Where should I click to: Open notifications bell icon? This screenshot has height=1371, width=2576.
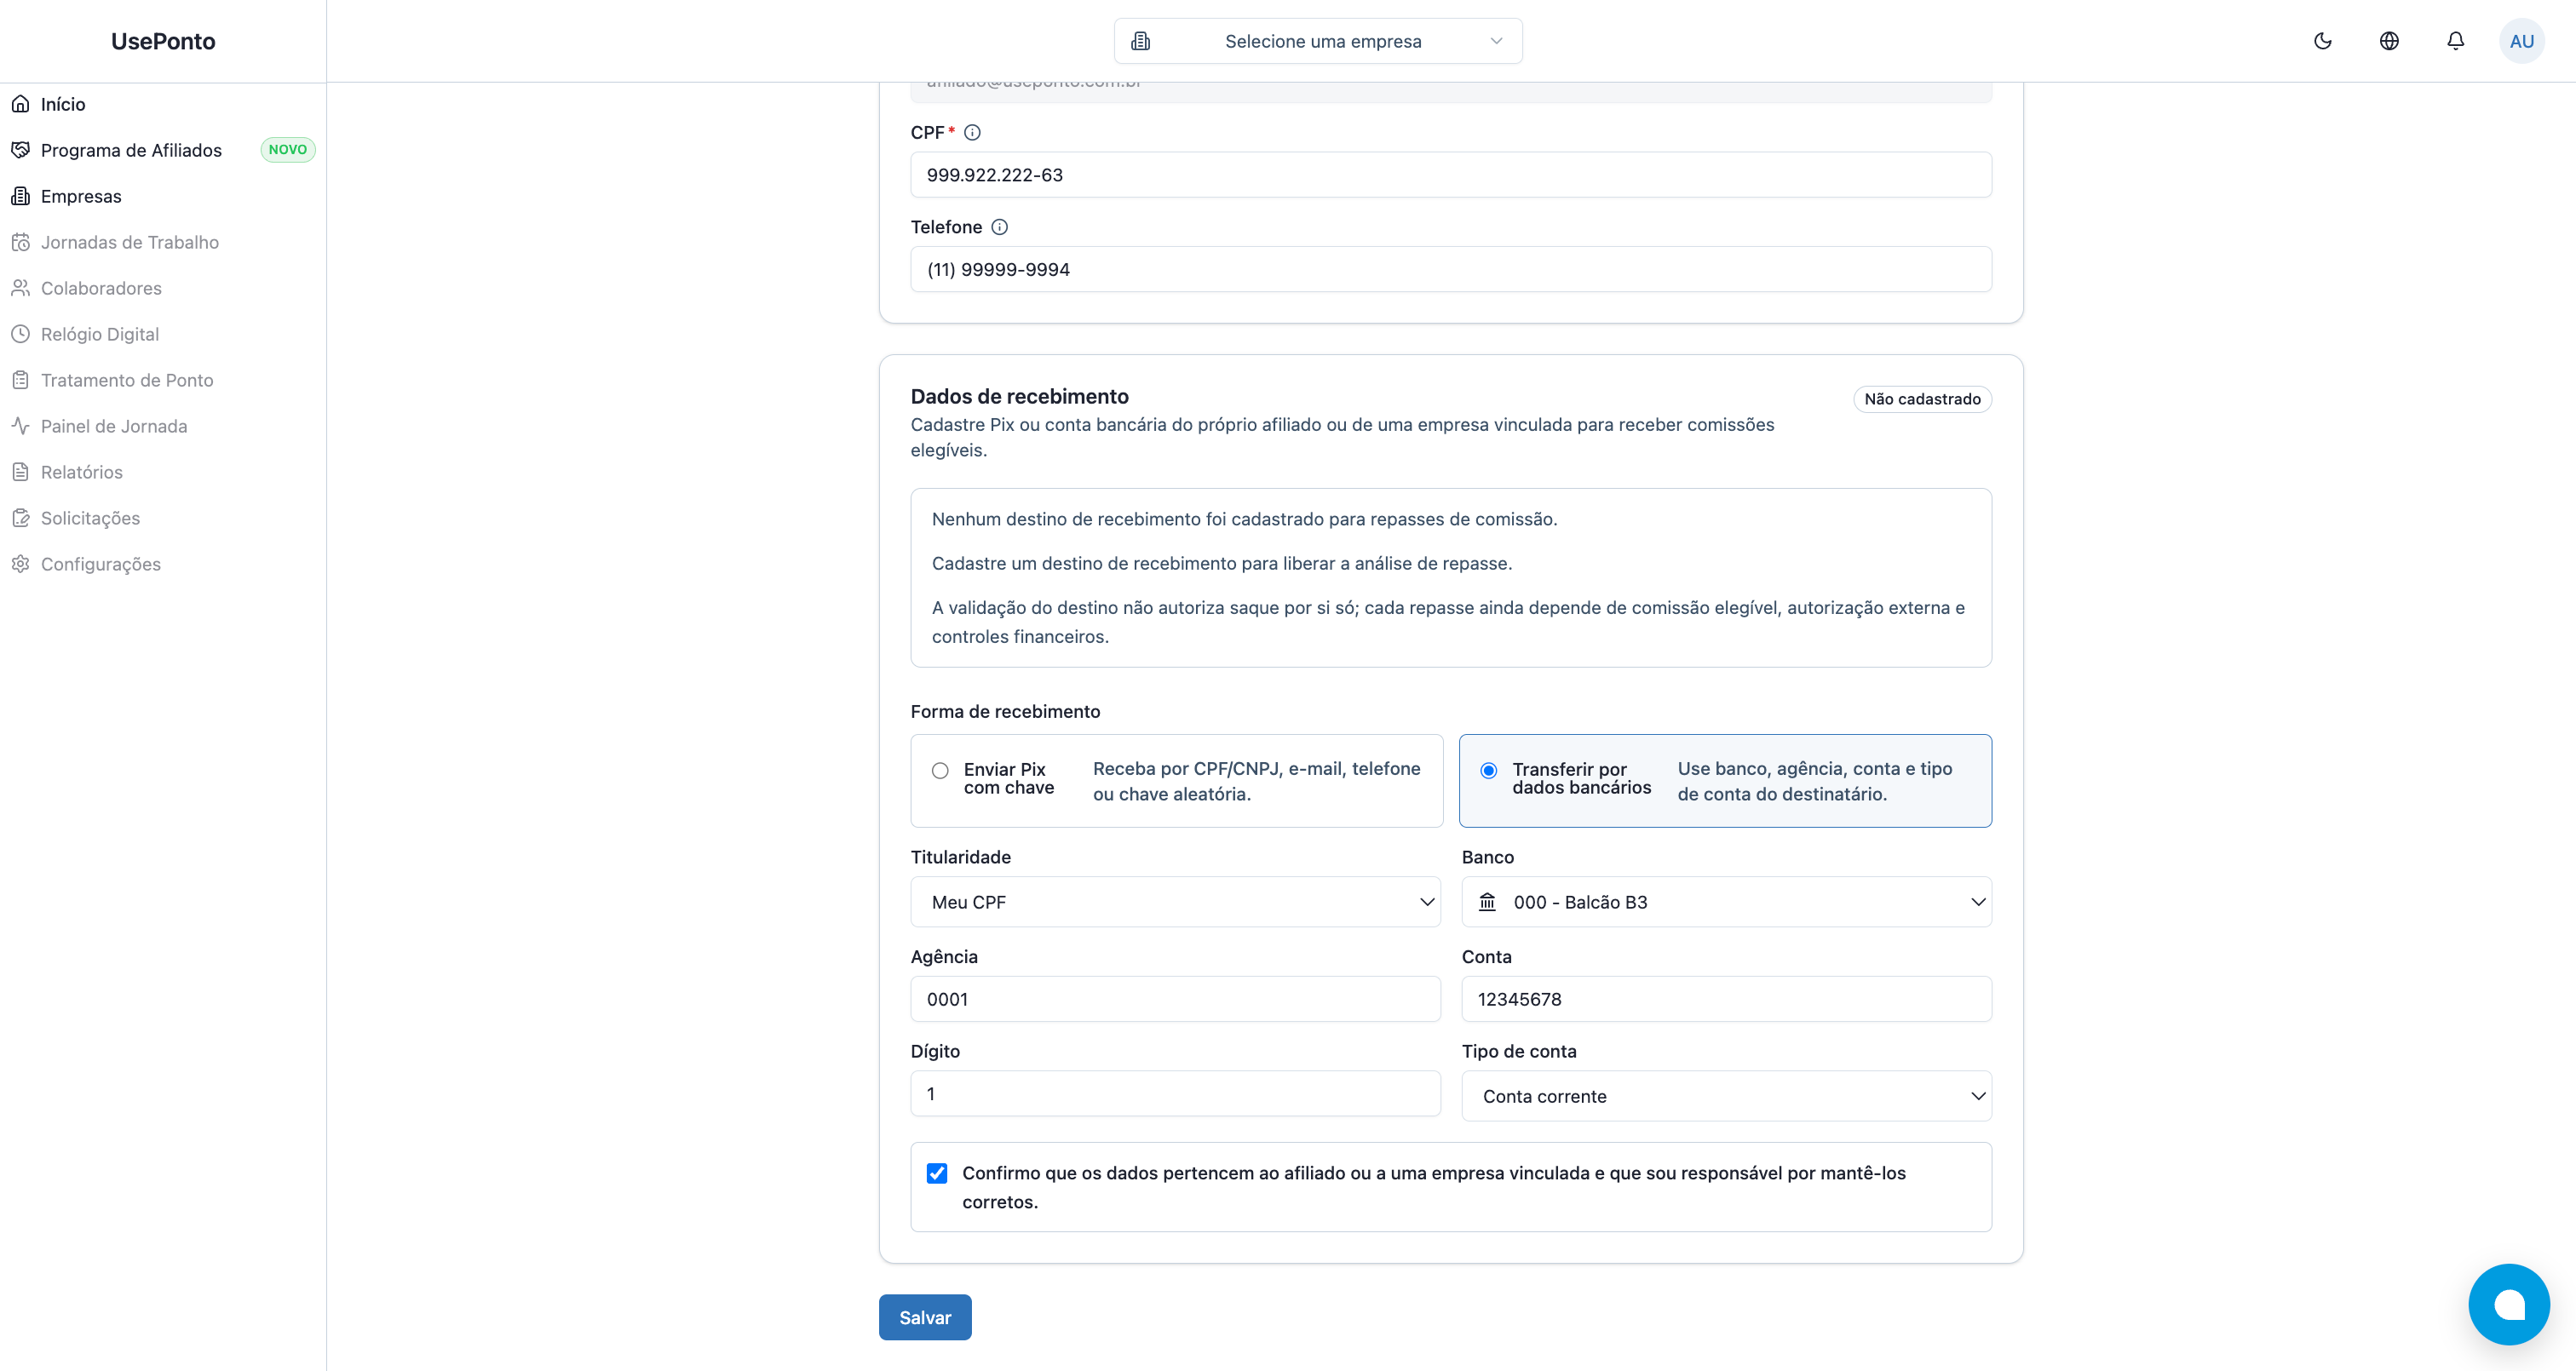pyautogui.click(x=2456, y=41)
